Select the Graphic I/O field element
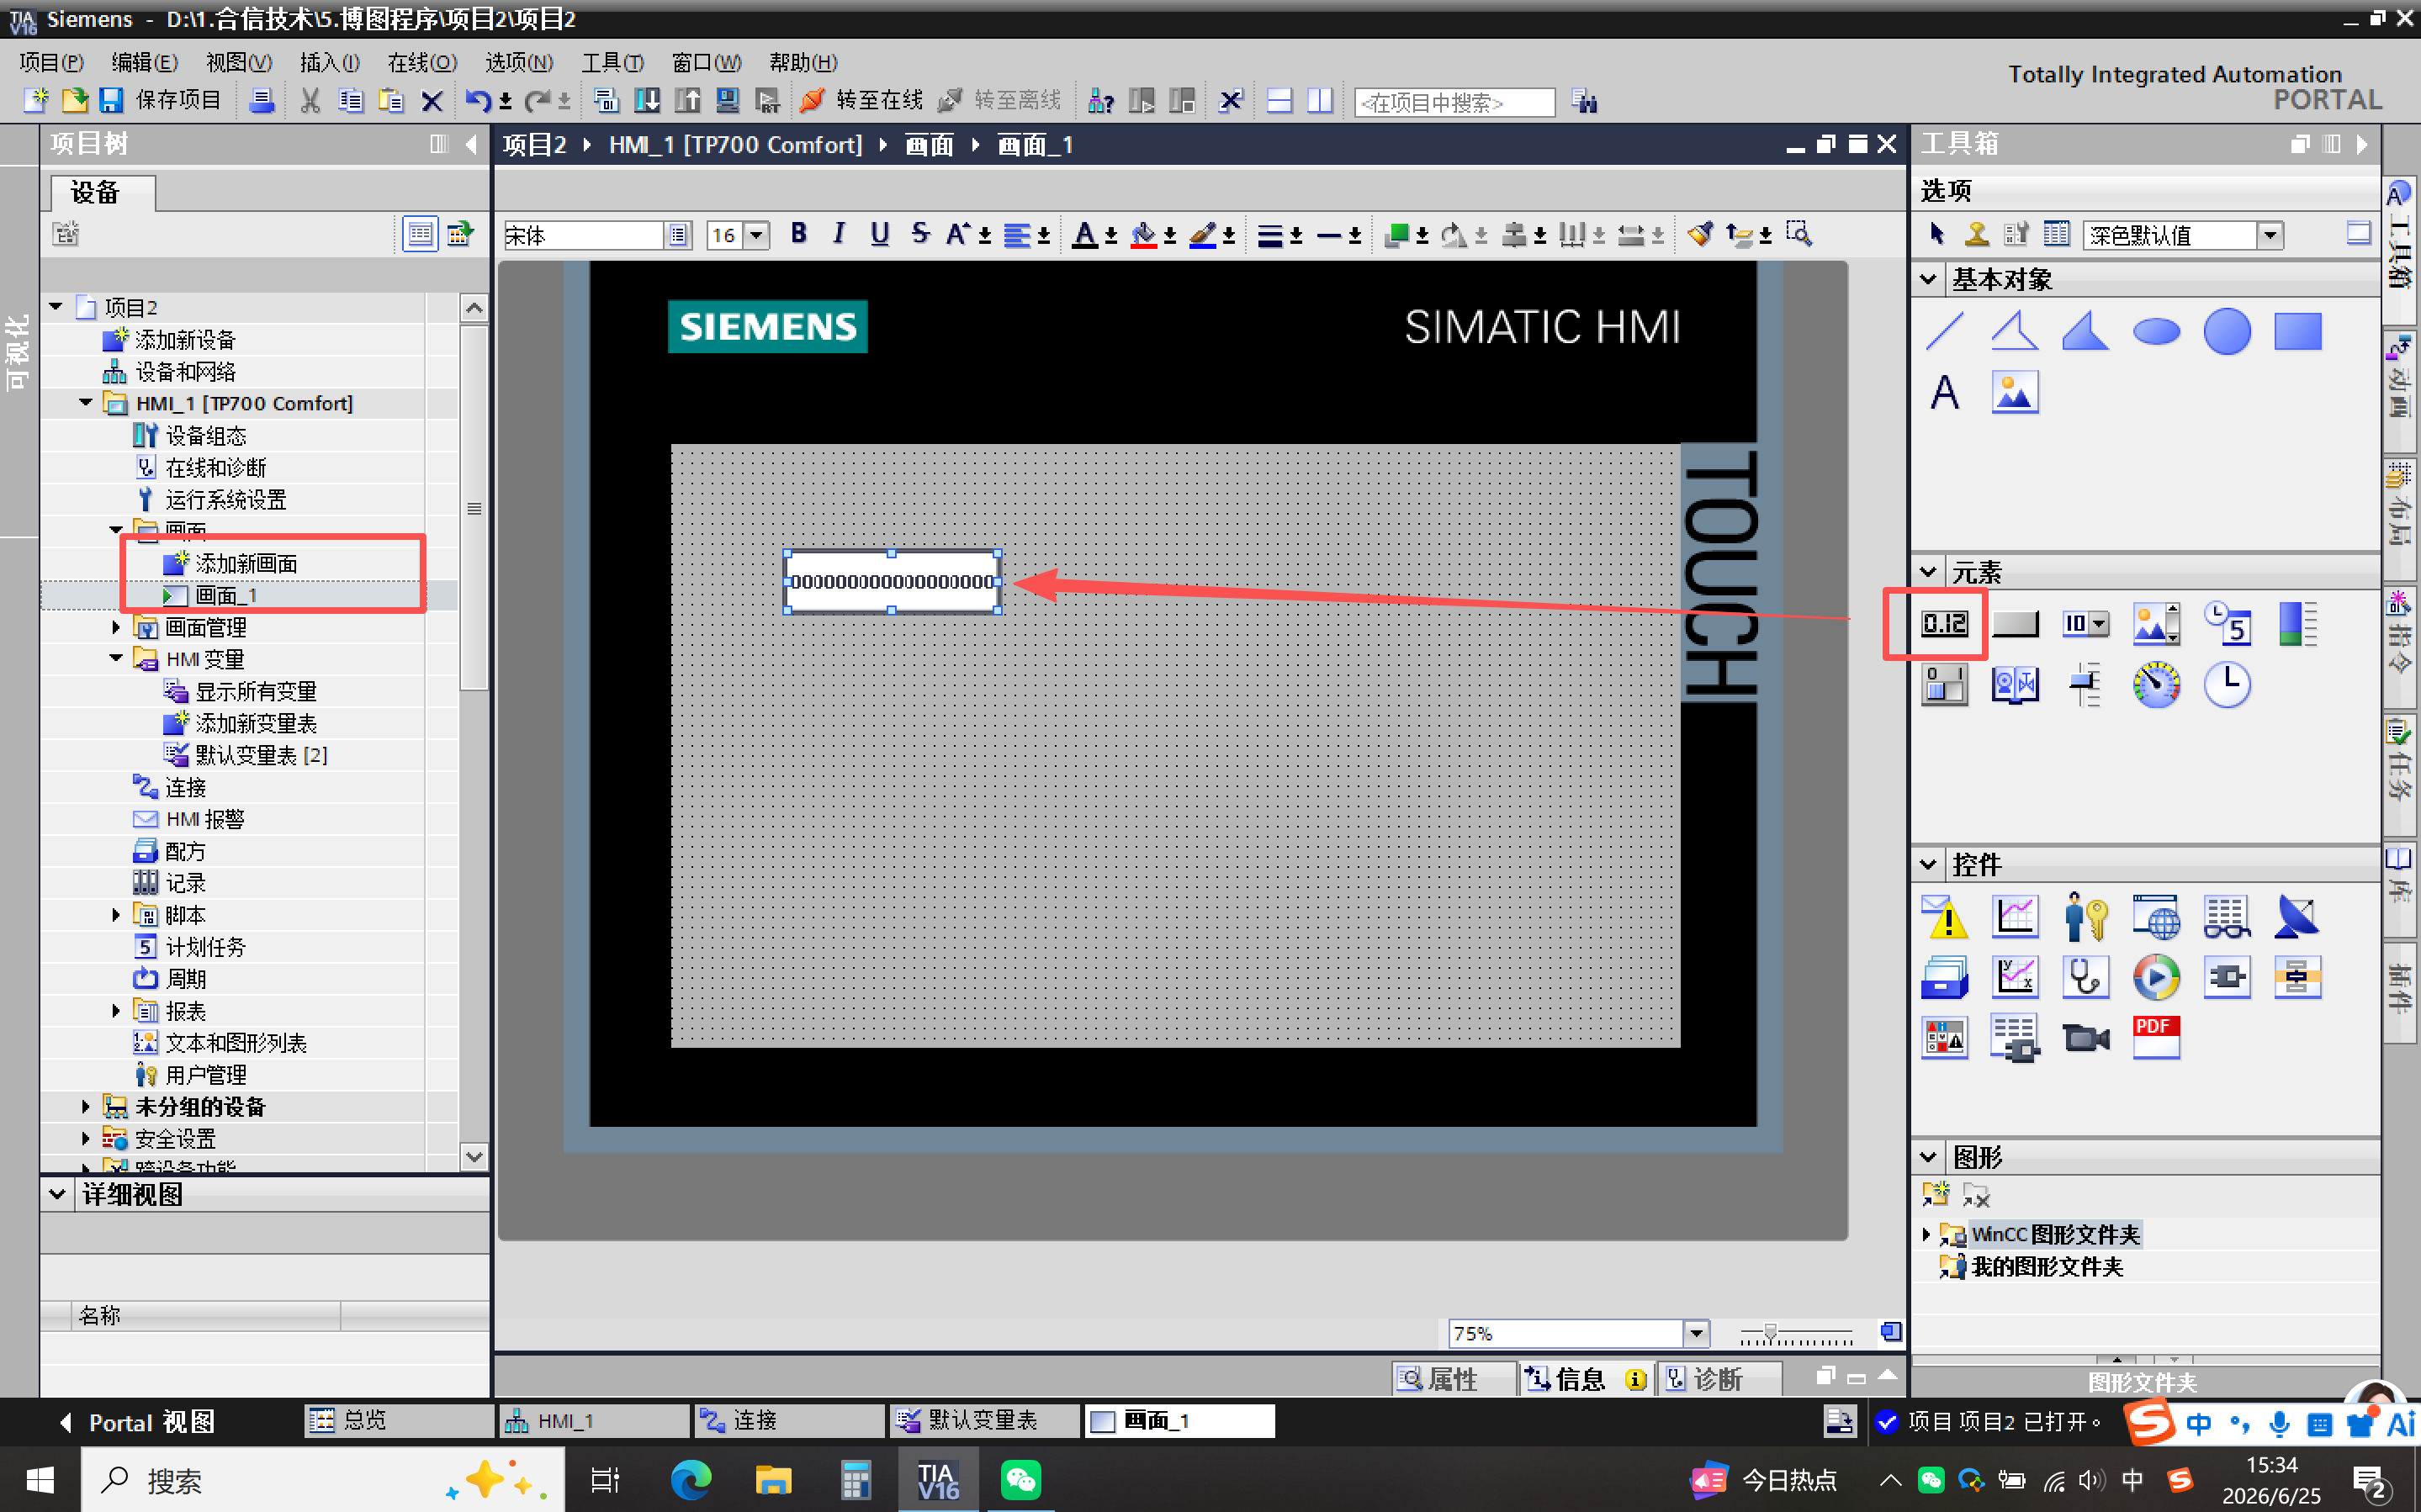 pos(2156,624)
